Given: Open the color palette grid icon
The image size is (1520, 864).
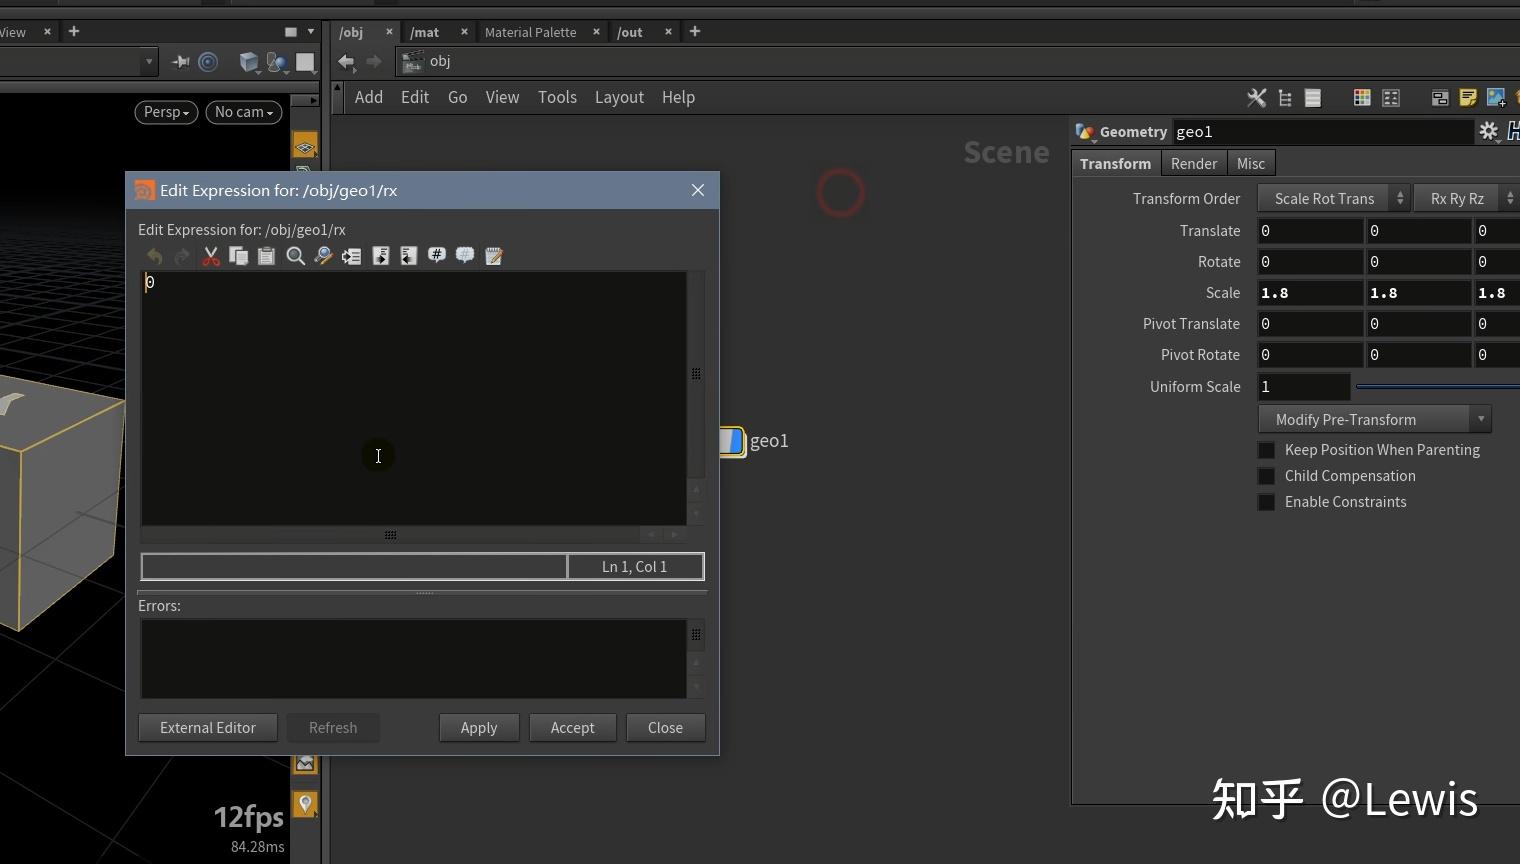Looking at the screenshot, I should click(1361, 97).
